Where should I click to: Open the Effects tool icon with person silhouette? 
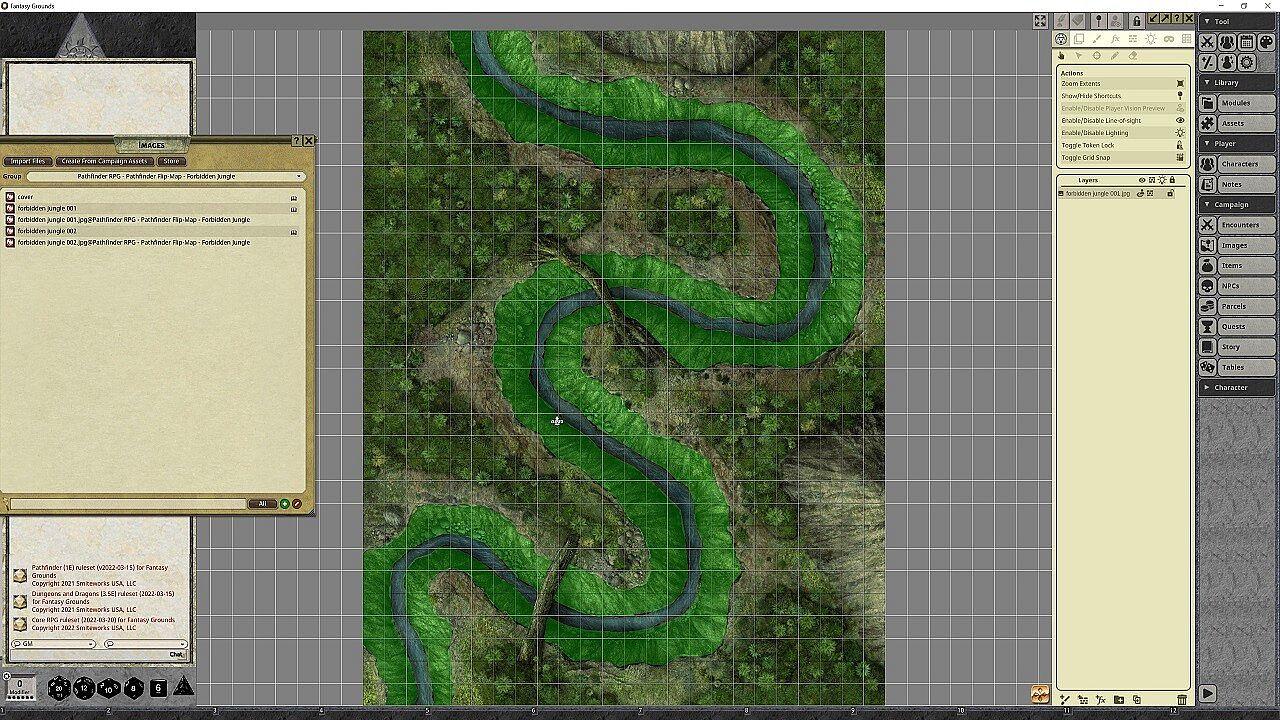coord(1227,62)
